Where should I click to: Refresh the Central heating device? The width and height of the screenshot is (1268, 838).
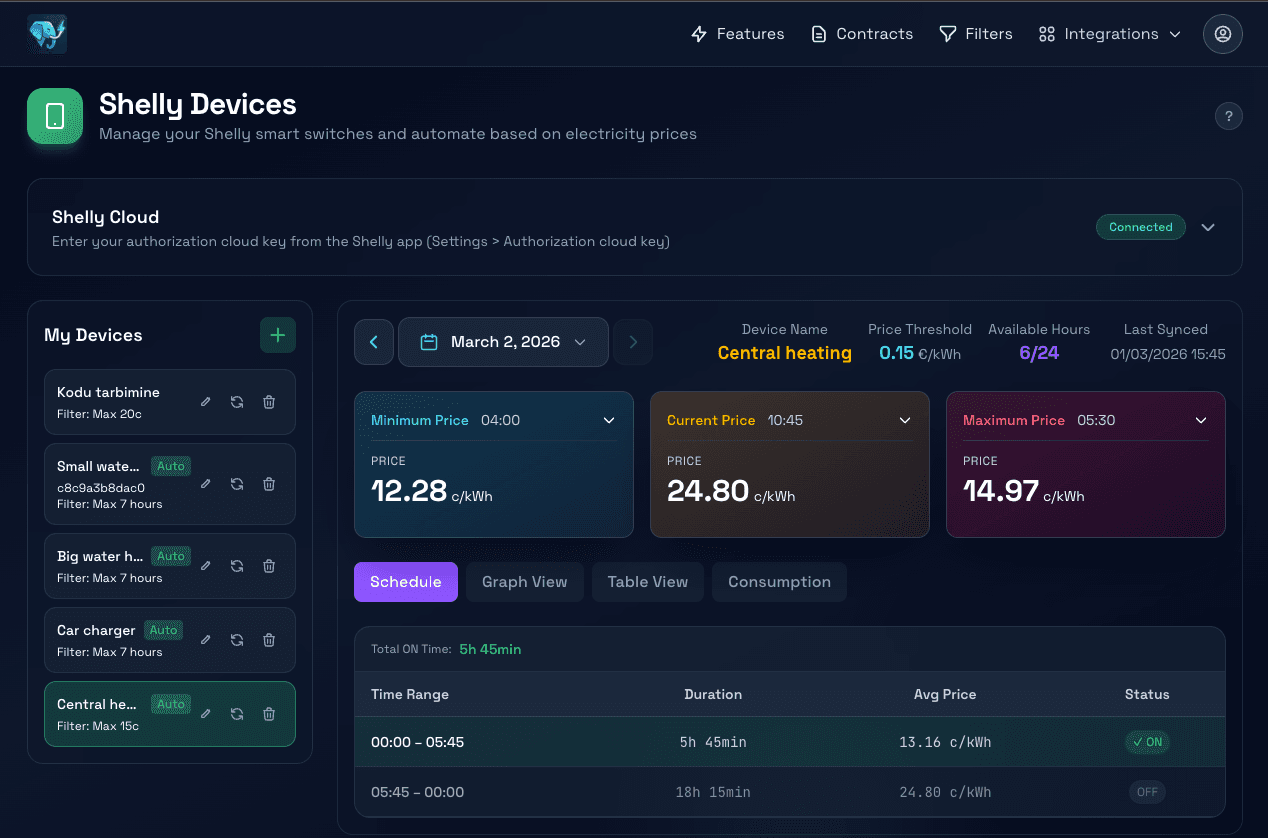[237, 714]
